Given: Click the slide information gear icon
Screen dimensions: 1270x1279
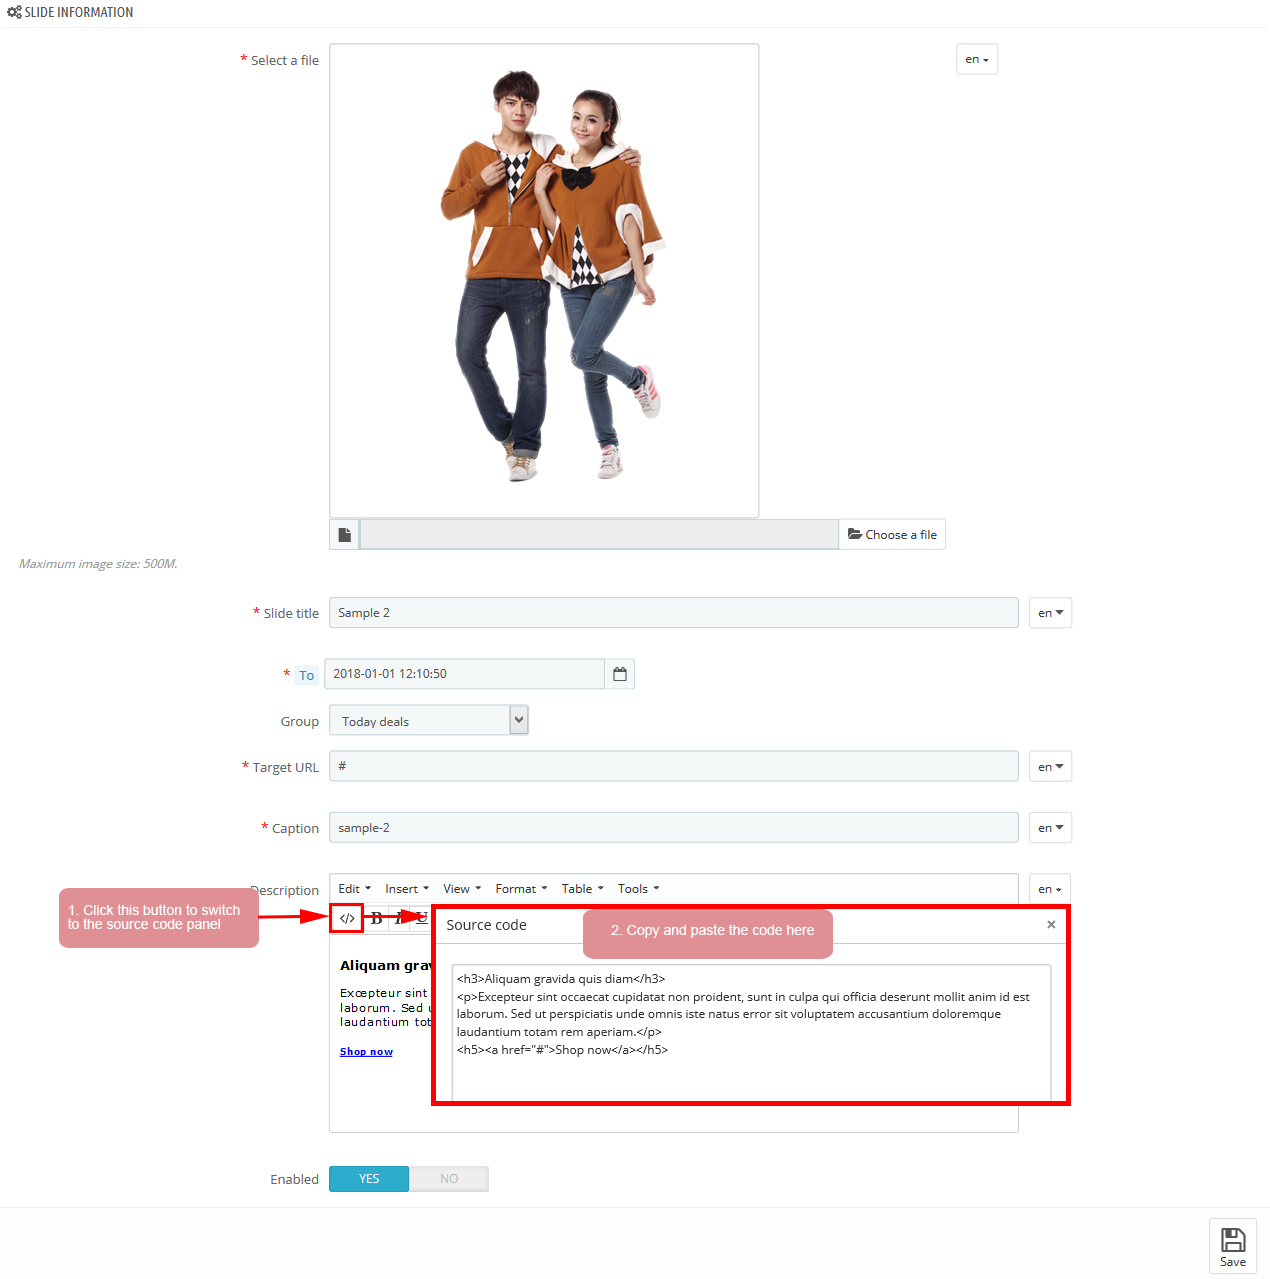Looking at the screenshot, I should click(x=14, y=12).
